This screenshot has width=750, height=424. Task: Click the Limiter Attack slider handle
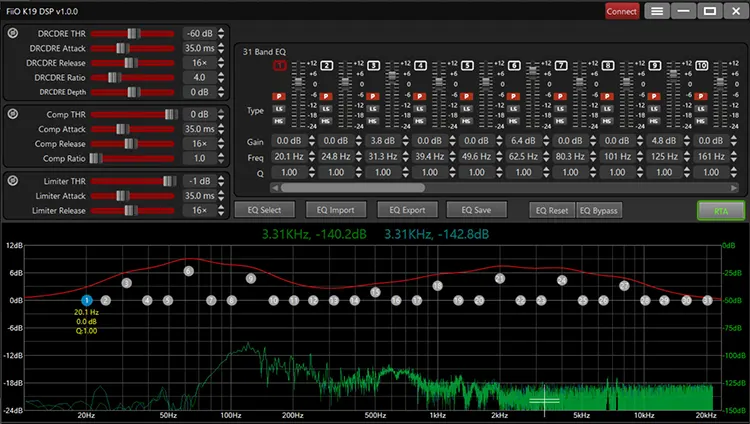coord(122,196)
